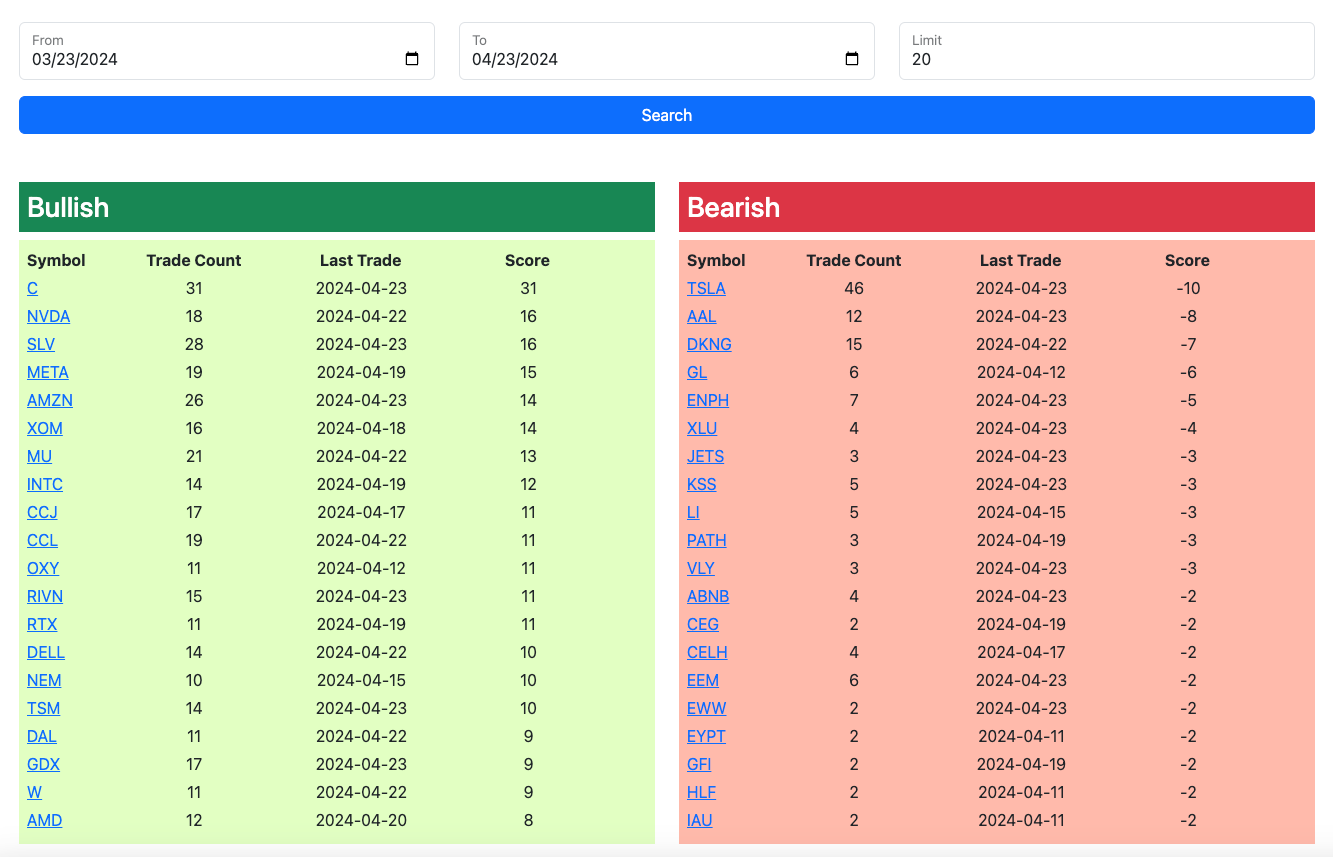
Task: Open the W symbol link
Action: 34,792
